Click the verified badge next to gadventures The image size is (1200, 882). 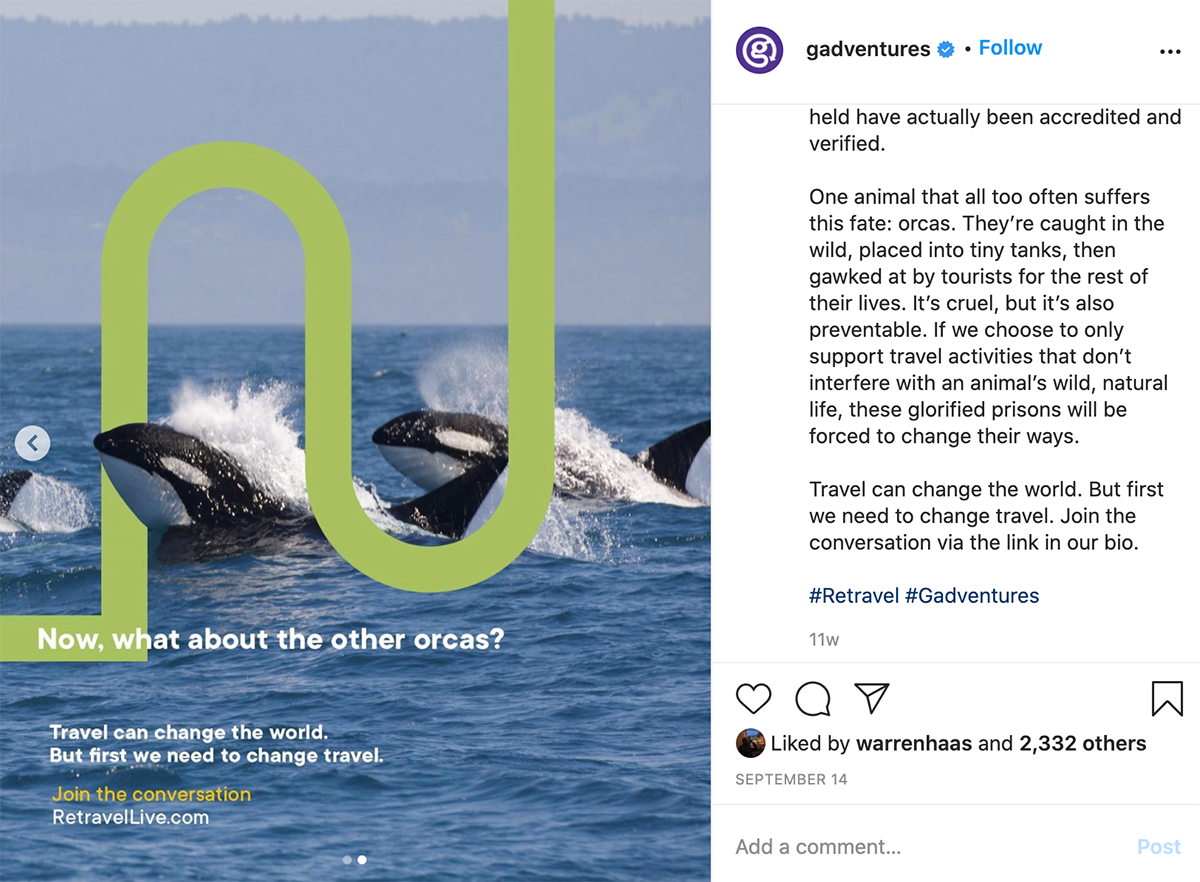[x=945, y=49]
